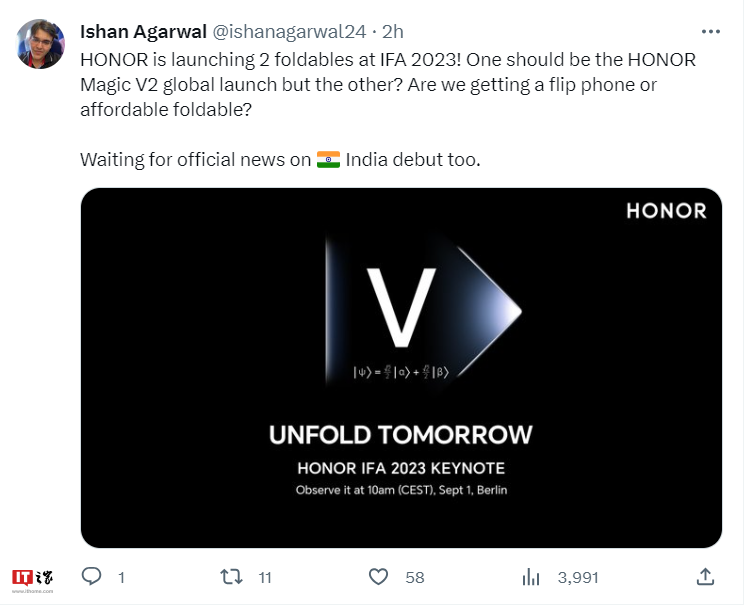This screenshot has height=605, width=748.
Task: Open view analytics bar chart icon
Action: [531, 577]
